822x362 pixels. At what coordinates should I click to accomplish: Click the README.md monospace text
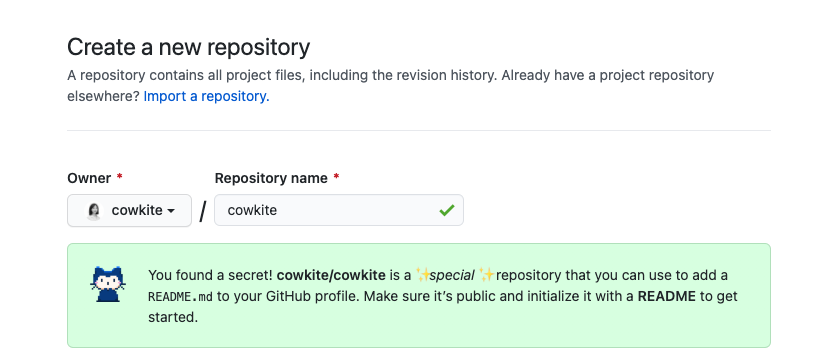[x=180, y=297]
